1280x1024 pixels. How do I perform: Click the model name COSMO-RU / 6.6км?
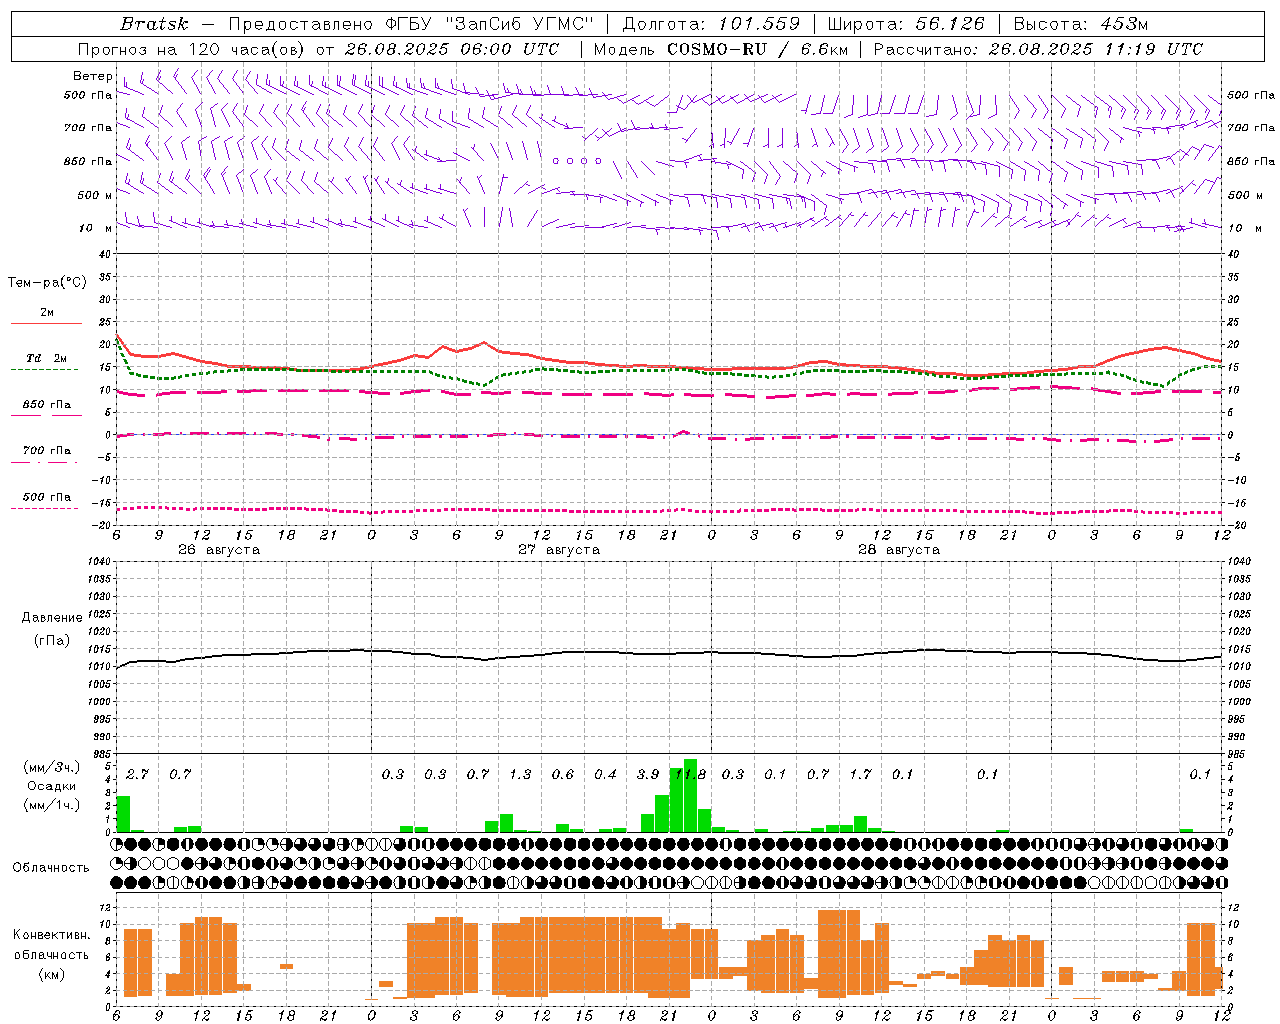coord(758,49)
